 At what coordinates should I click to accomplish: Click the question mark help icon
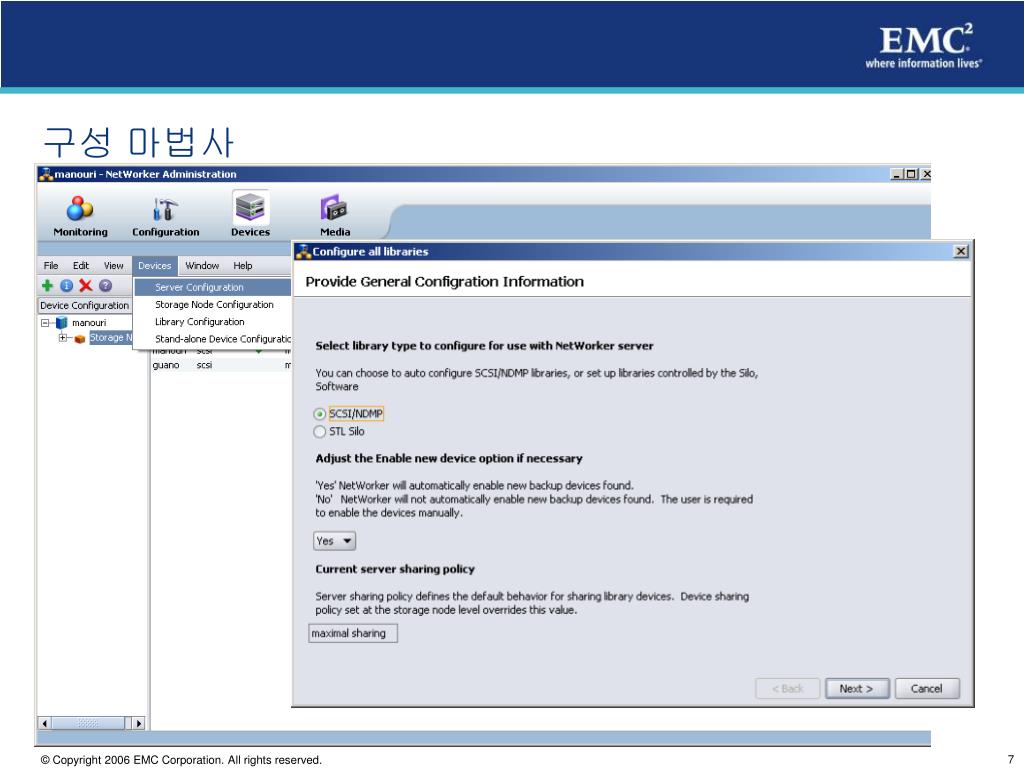pyautogui.click(x=105, y=285)
